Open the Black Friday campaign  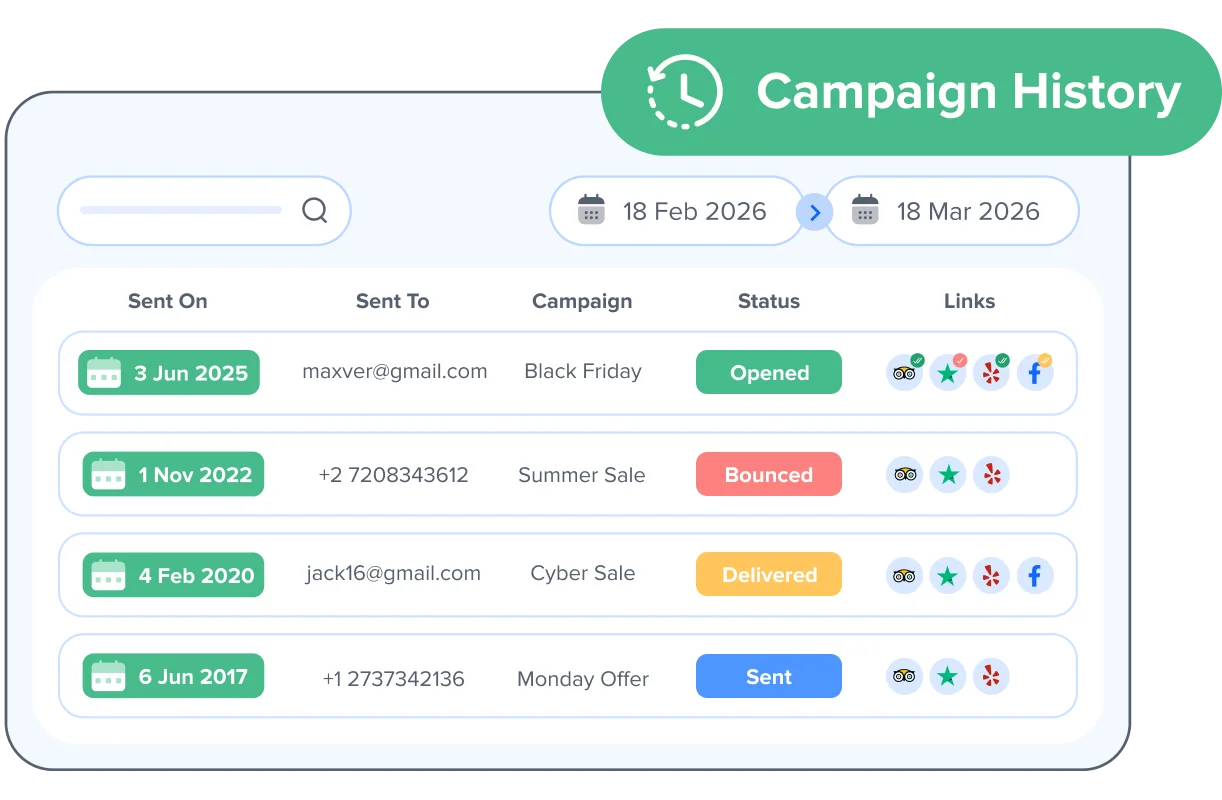tap(583, 371)
